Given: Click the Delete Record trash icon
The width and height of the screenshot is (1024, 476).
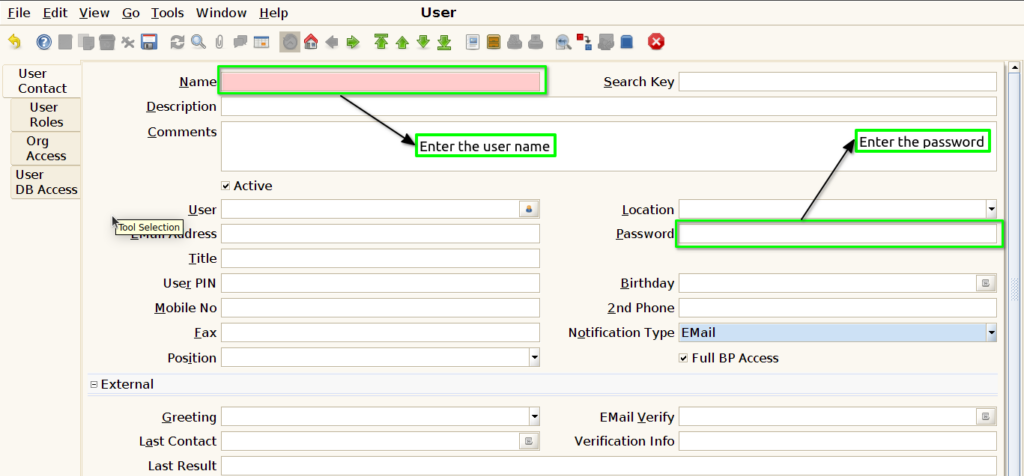Looking at the screenshot, I should coord(106,42).
